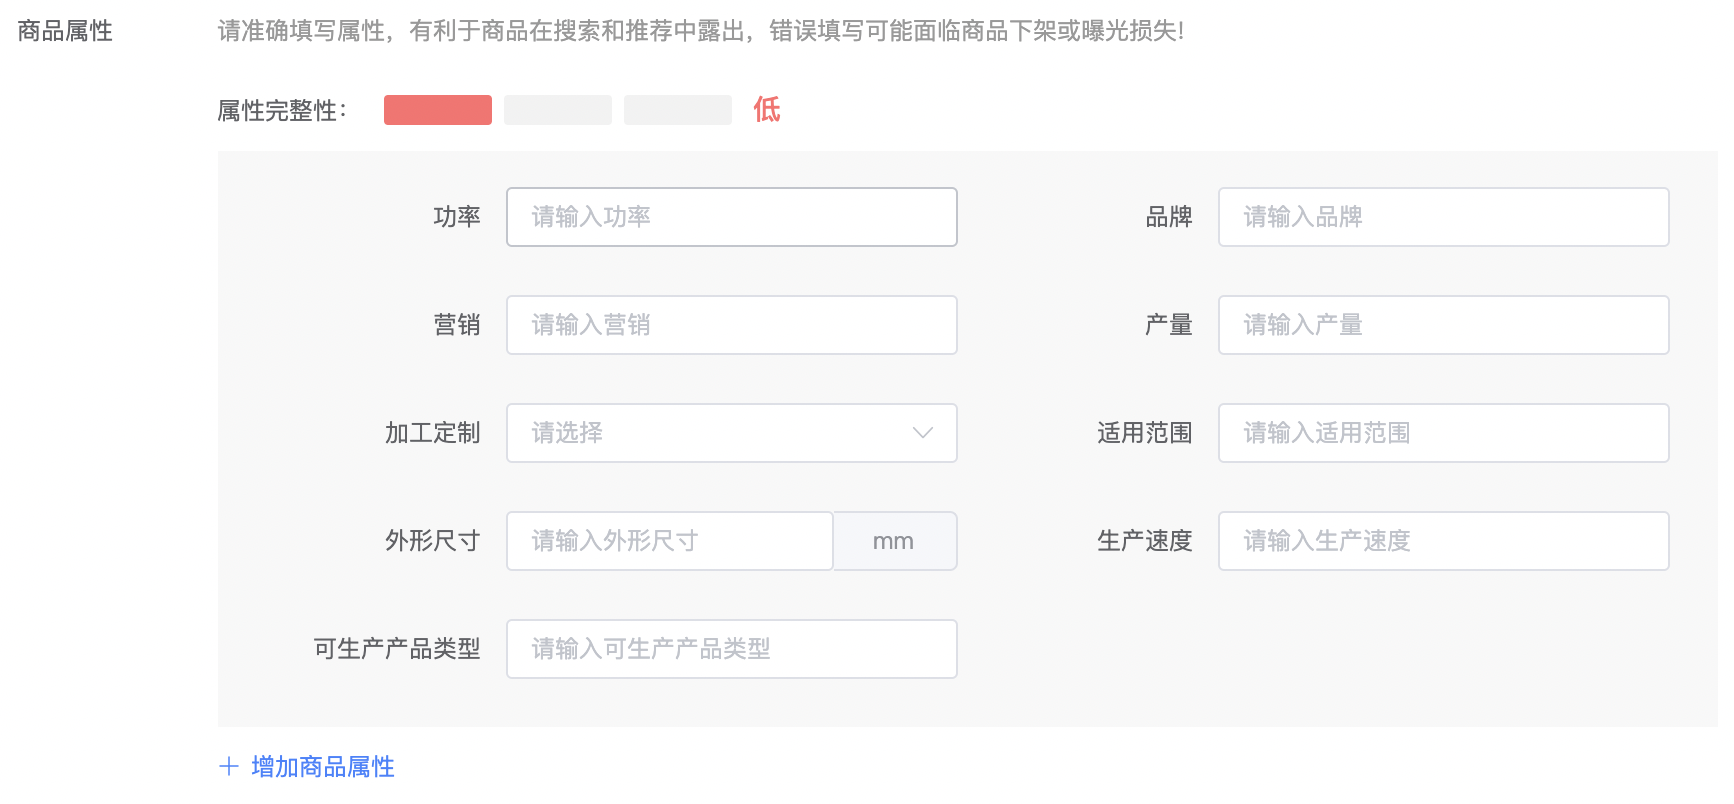Click the mm unit suffix box
The image size is (1734, 804).
(894, 541)
